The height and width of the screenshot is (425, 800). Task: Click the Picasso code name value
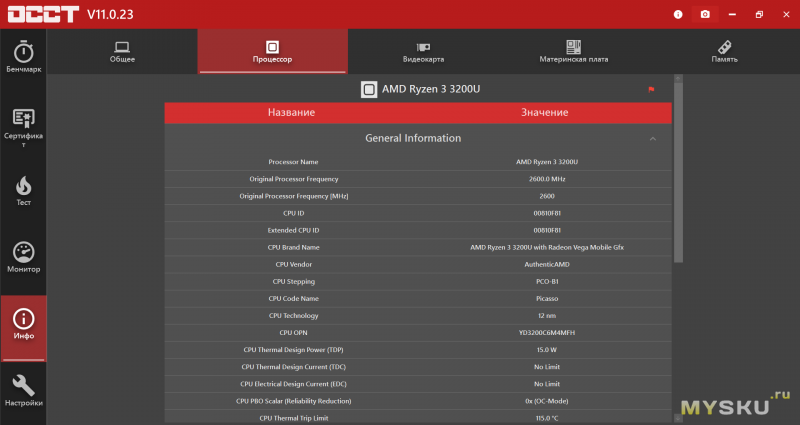(x=547, y=298)
